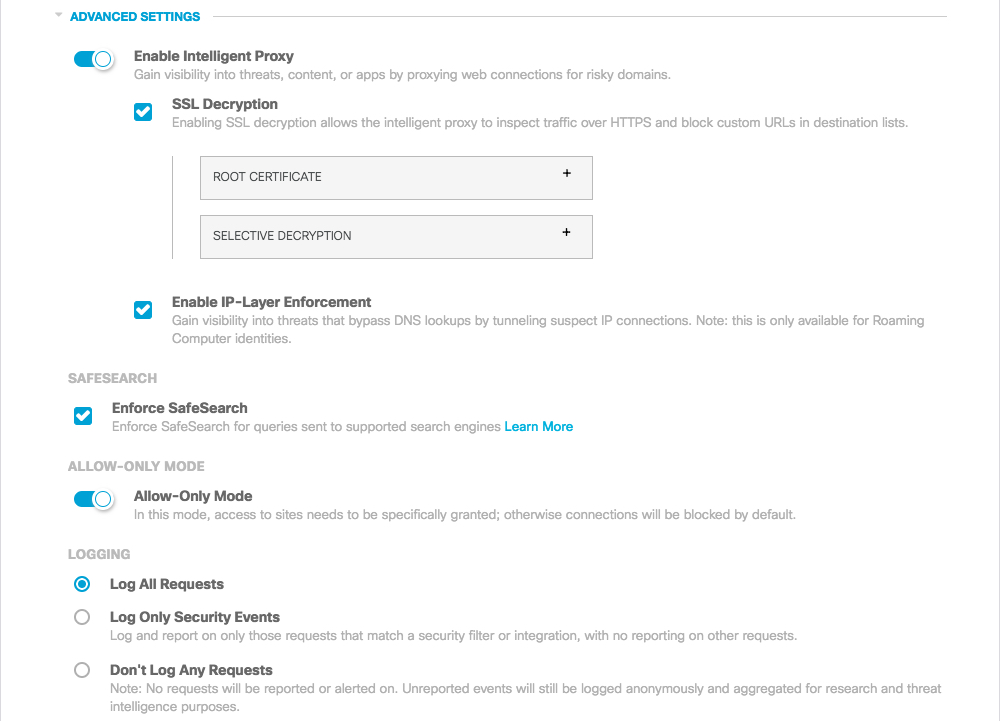Collapse the Advanced Settings section arrow
1000x721 pixels.
pos(58,15)
